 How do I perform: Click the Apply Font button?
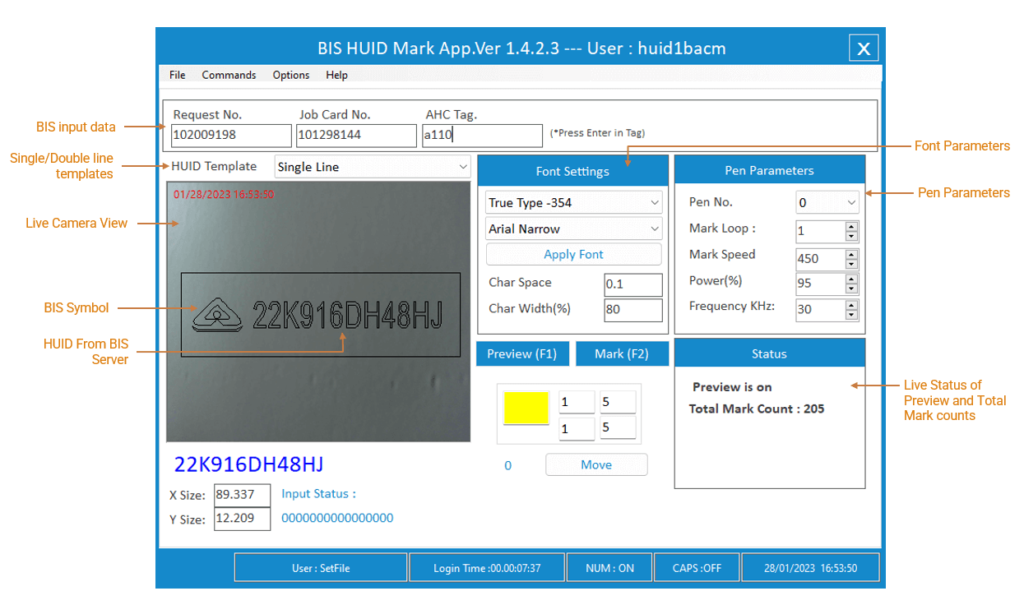click(x=573, y=254)
